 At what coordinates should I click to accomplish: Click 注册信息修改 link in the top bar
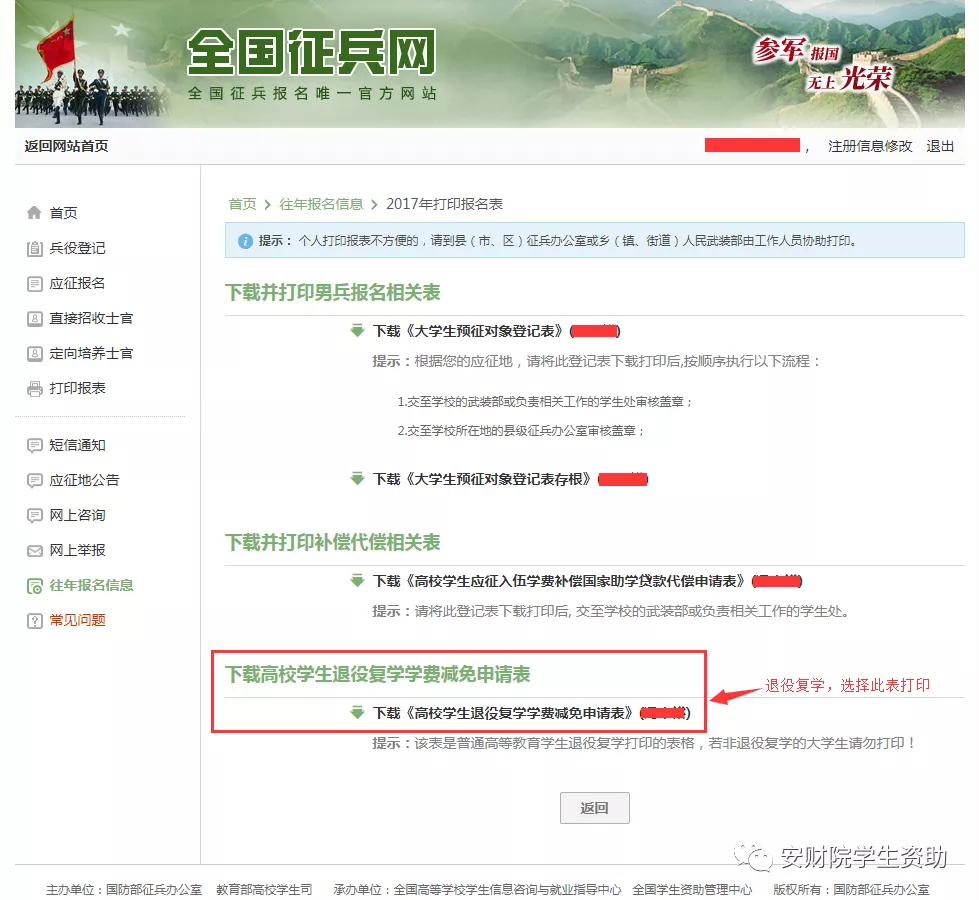(x=870, y=146)
